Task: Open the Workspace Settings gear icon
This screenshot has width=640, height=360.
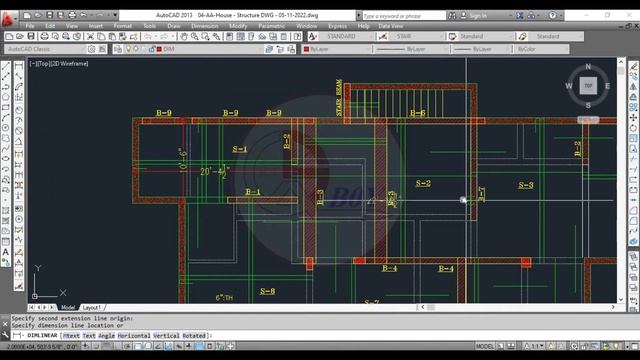Action: point(92,49)
